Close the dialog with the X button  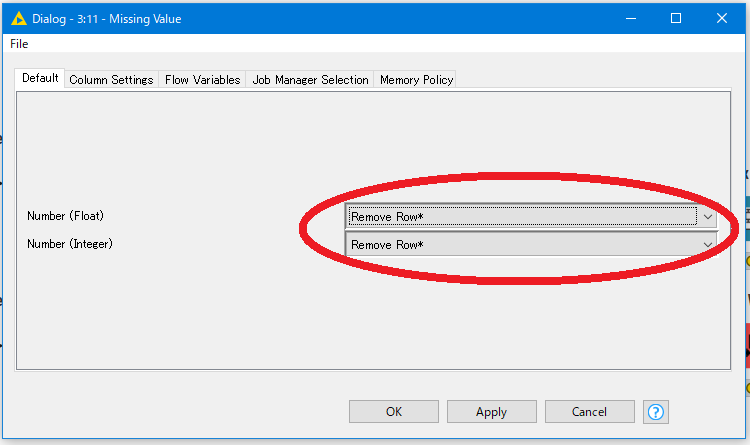pos(721,18)
